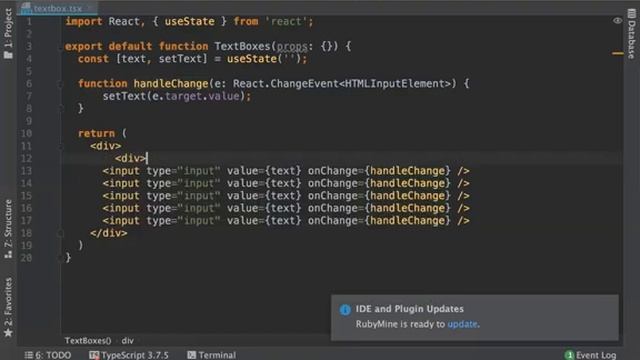Screen dimensions: 640x360
Task: Click type="input" on line 16
Action: point(183,208)
